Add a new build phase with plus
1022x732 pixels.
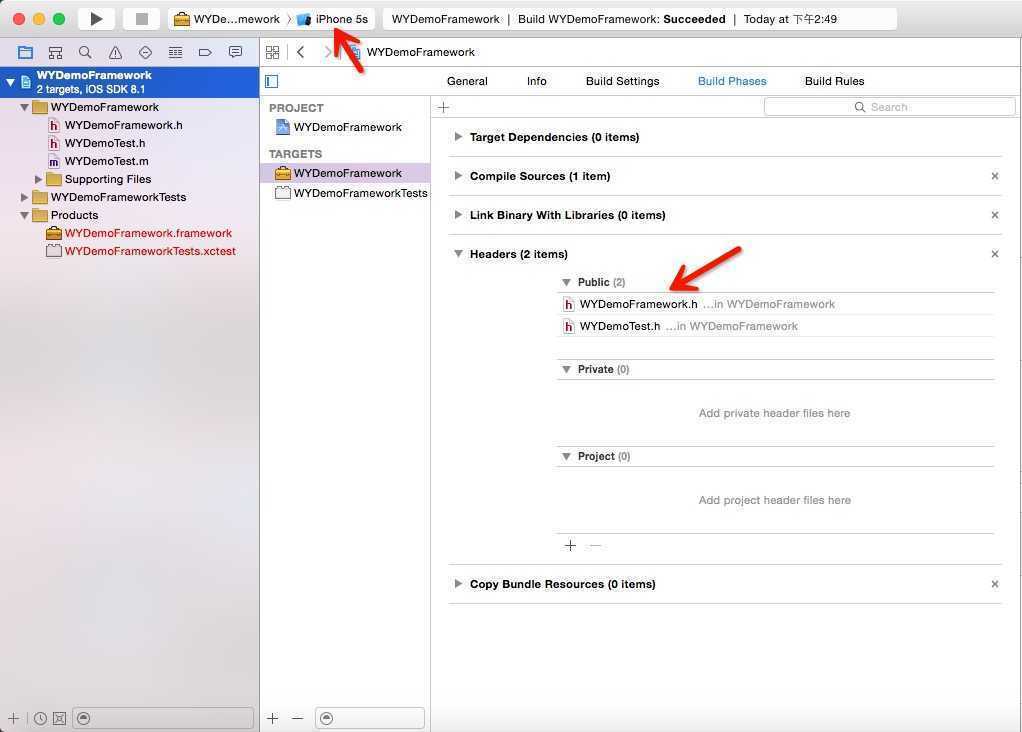(x=443, y=108)
